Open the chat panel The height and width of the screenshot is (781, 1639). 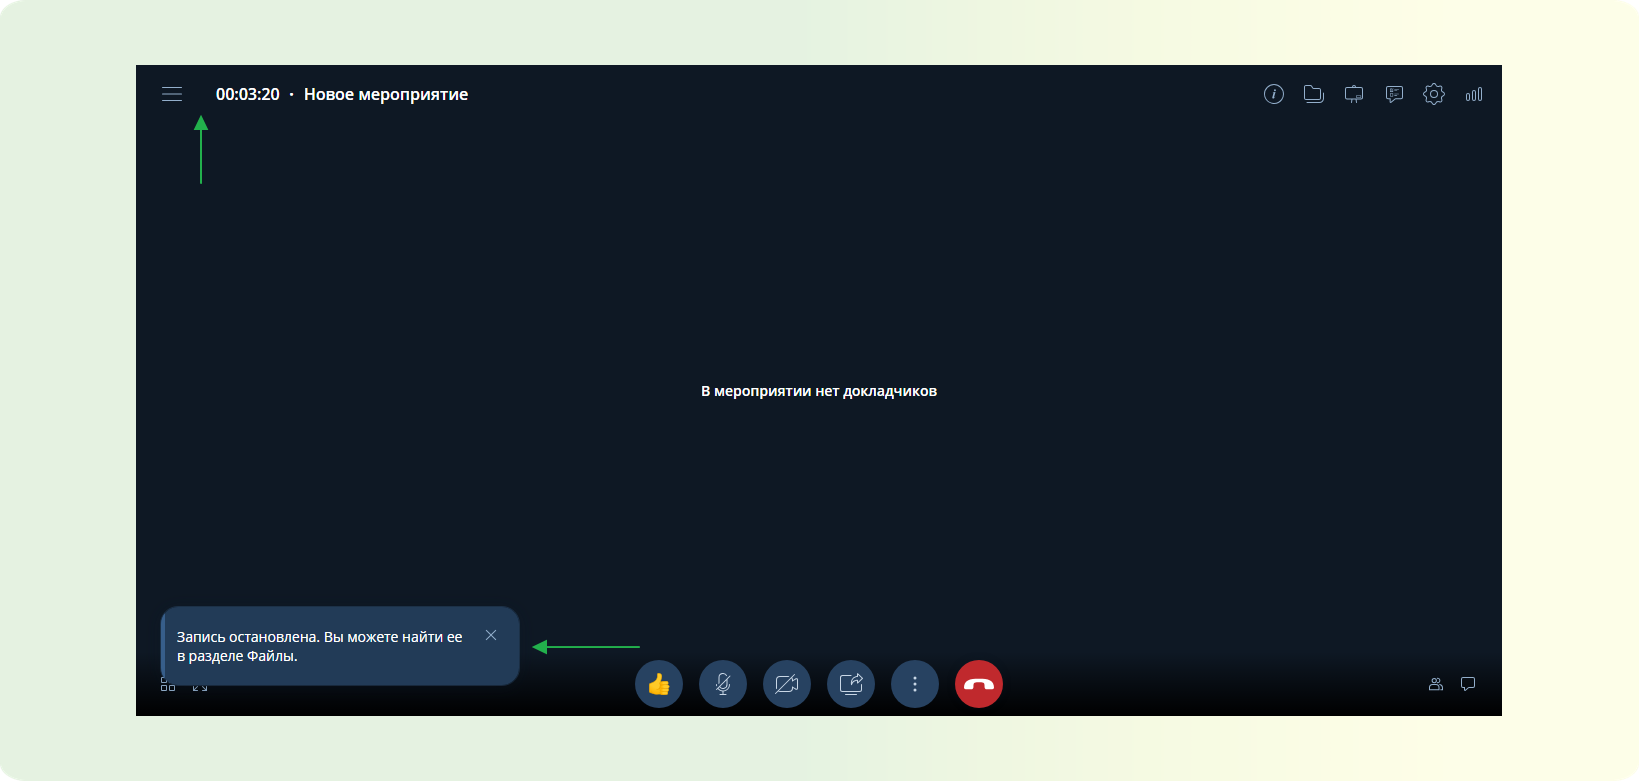[1467, 684]
